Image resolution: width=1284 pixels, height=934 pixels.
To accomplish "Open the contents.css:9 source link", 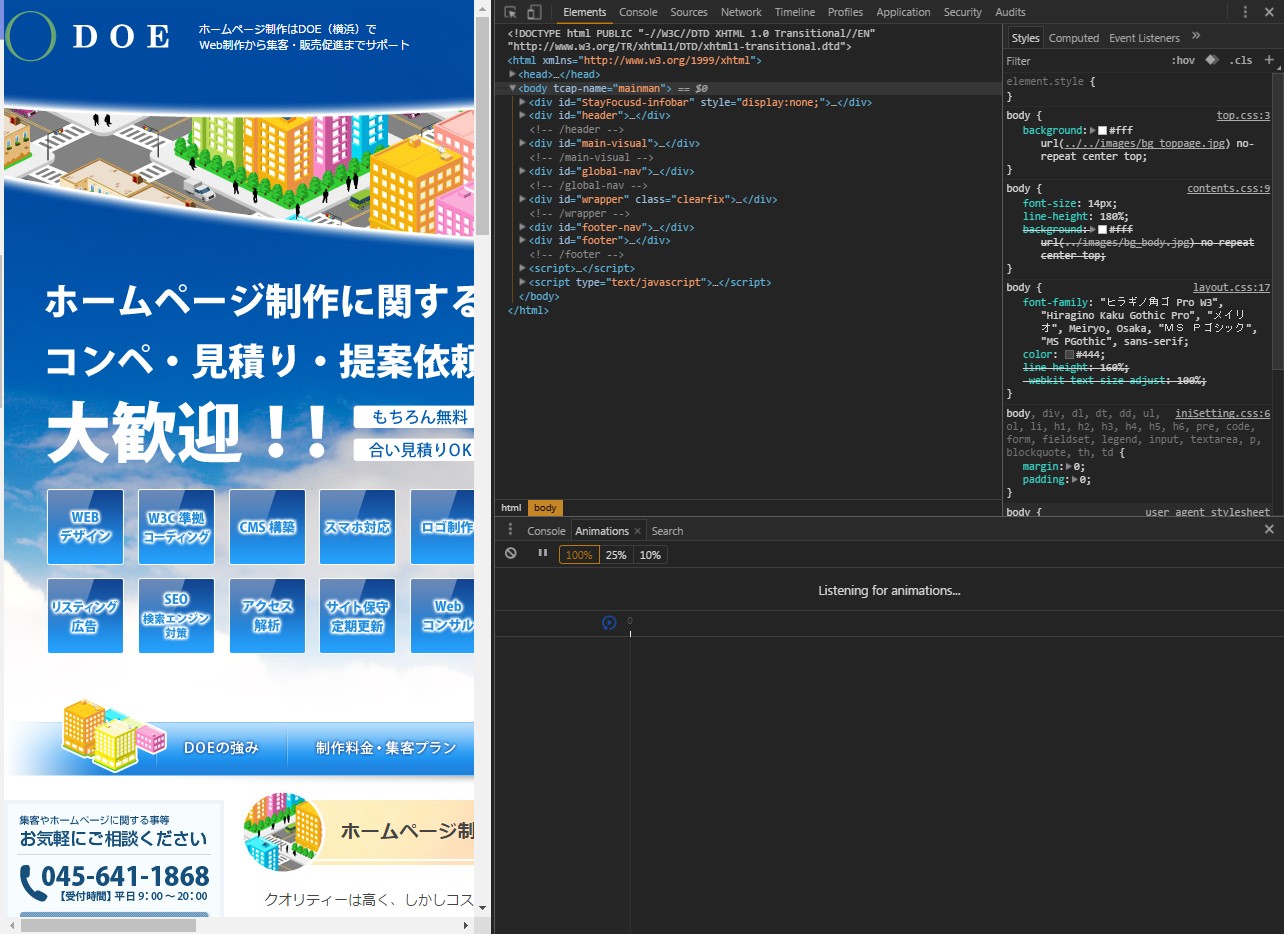I will [x=1228, y=188].
